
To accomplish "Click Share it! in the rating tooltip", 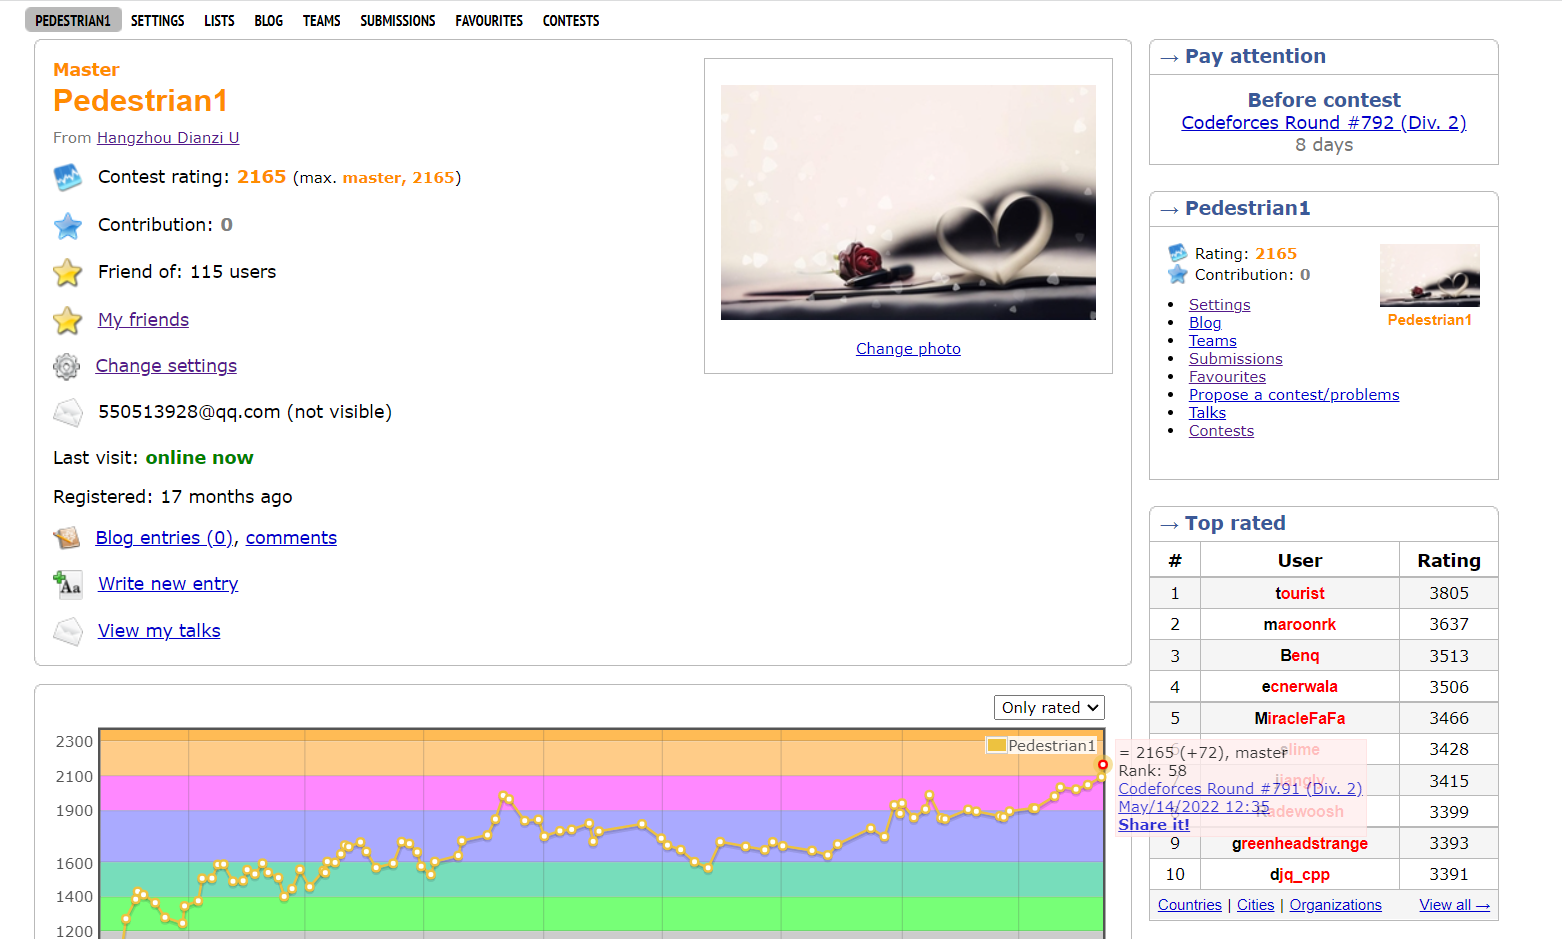I will coord(1153,825).
